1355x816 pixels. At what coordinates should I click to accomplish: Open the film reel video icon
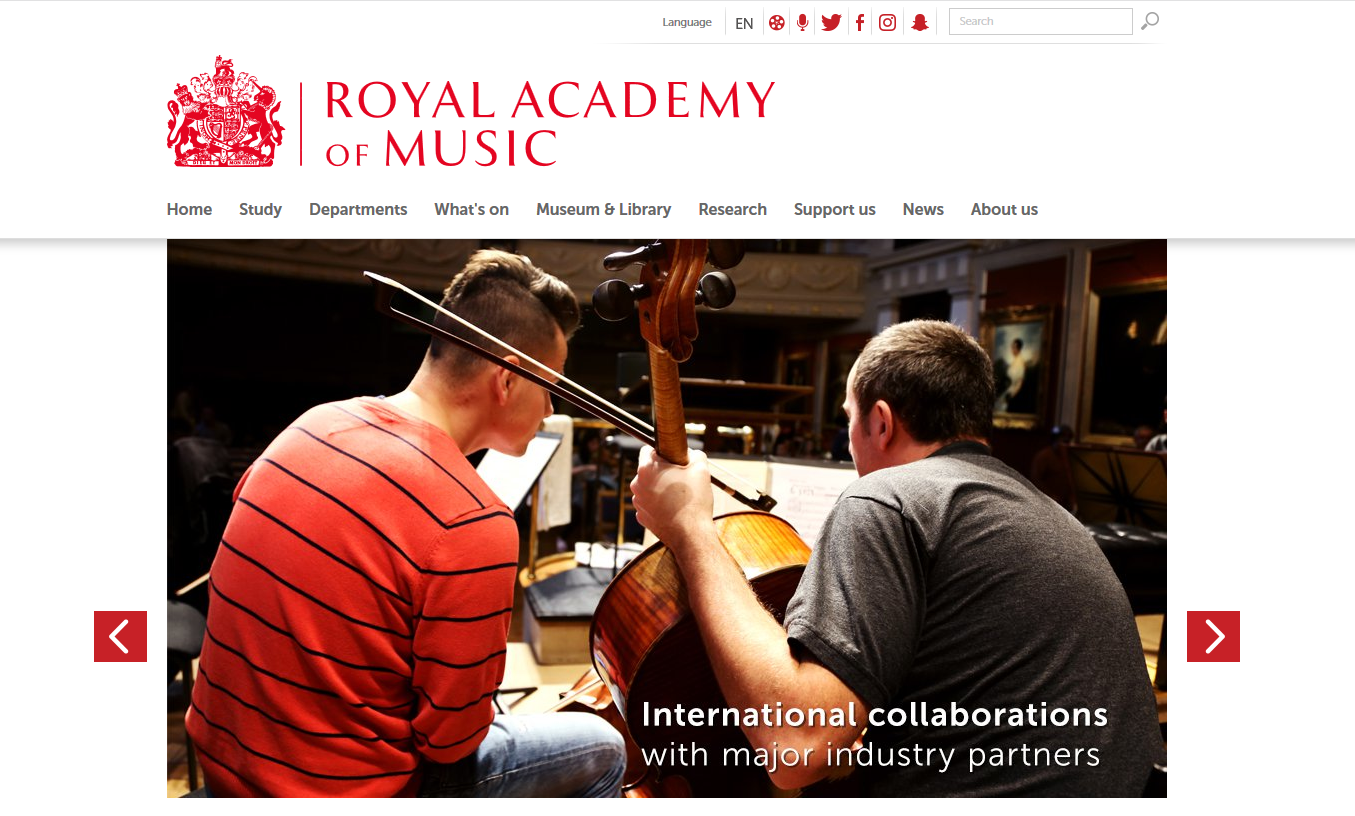coord(777,22)
